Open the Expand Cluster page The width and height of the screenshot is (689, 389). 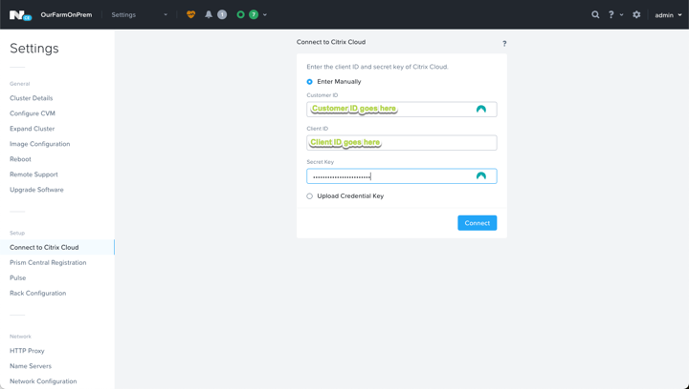(x=32, y=129)
